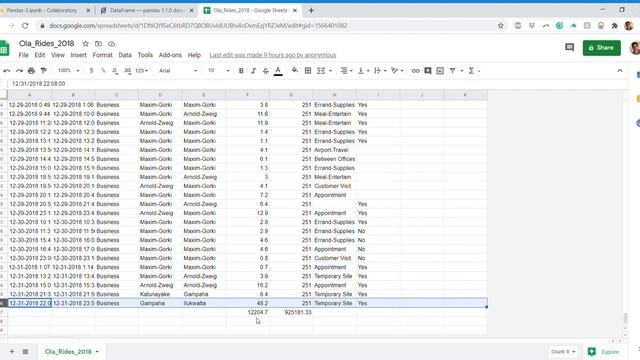The height and width of the screenshot is (360, 640).
Task: Insert link using chain icon
Action: pos(416,71)
